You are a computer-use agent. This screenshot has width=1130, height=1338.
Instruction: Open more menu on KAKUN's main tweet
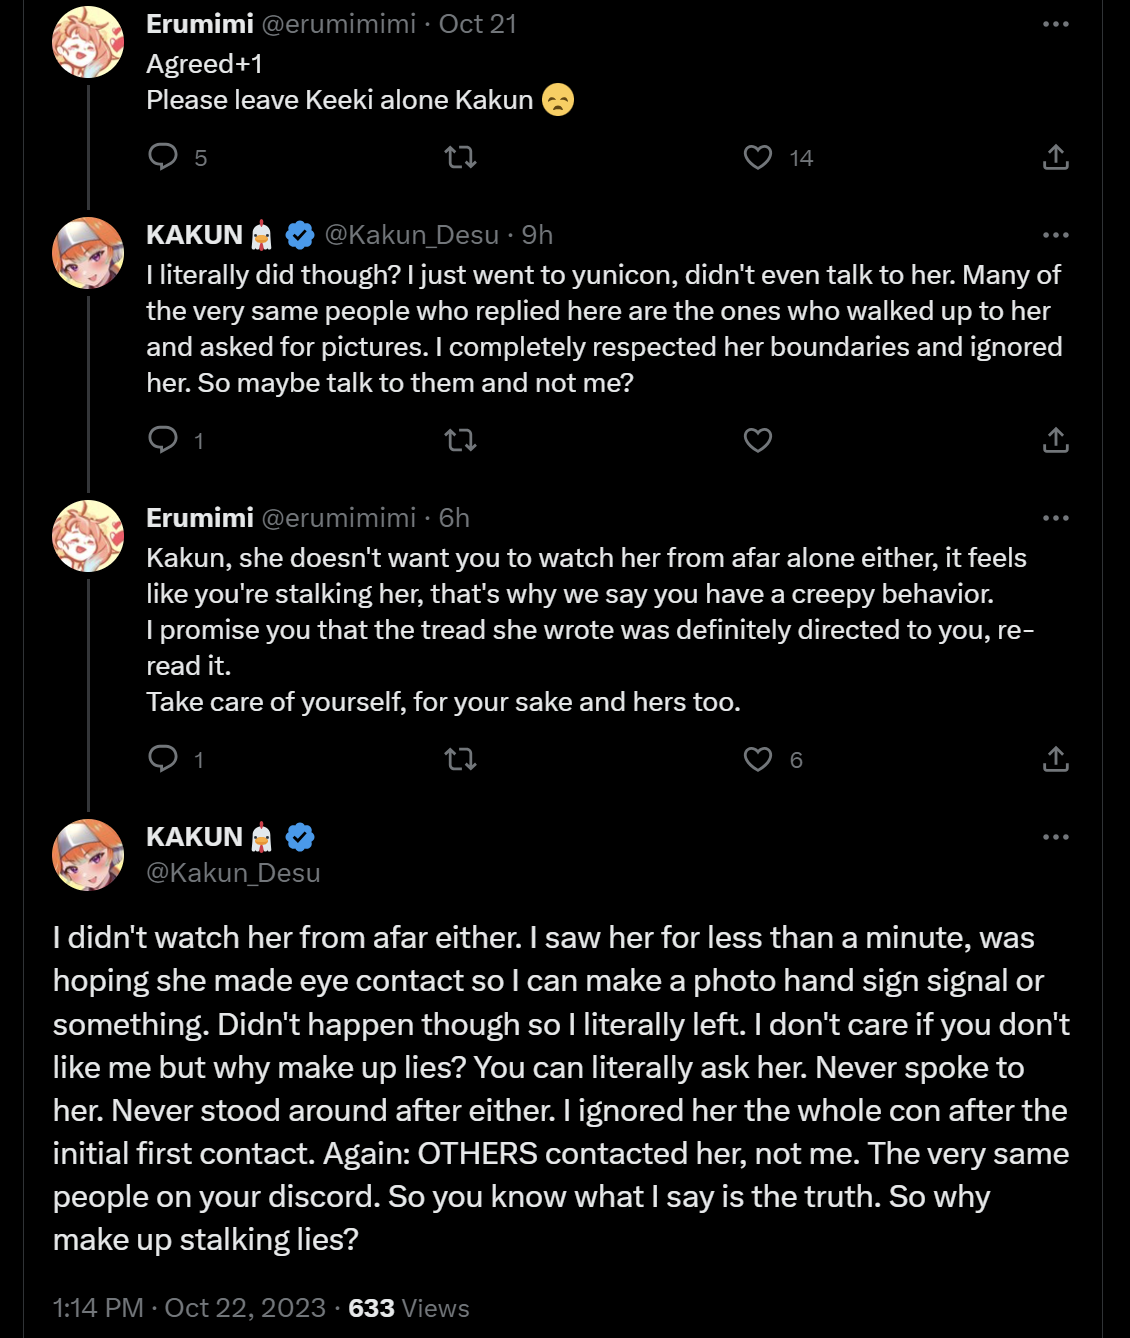coord(1056,837)
